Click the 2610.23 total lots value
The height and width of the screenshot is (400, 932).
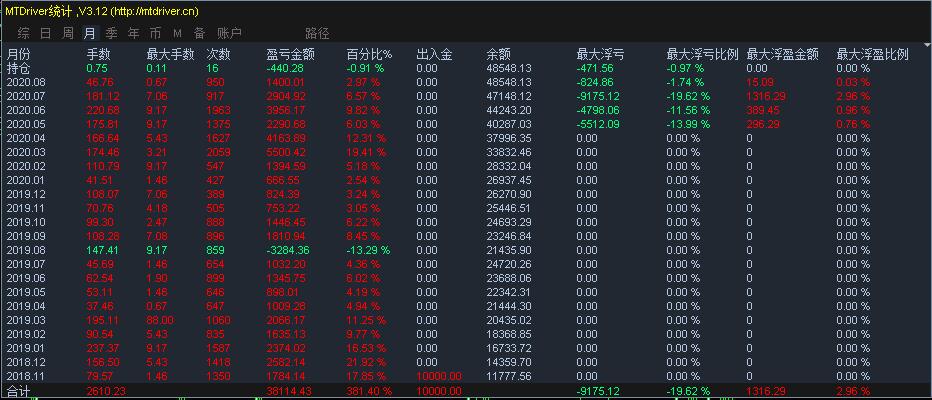pyautogui.click(x=106, y=391)
